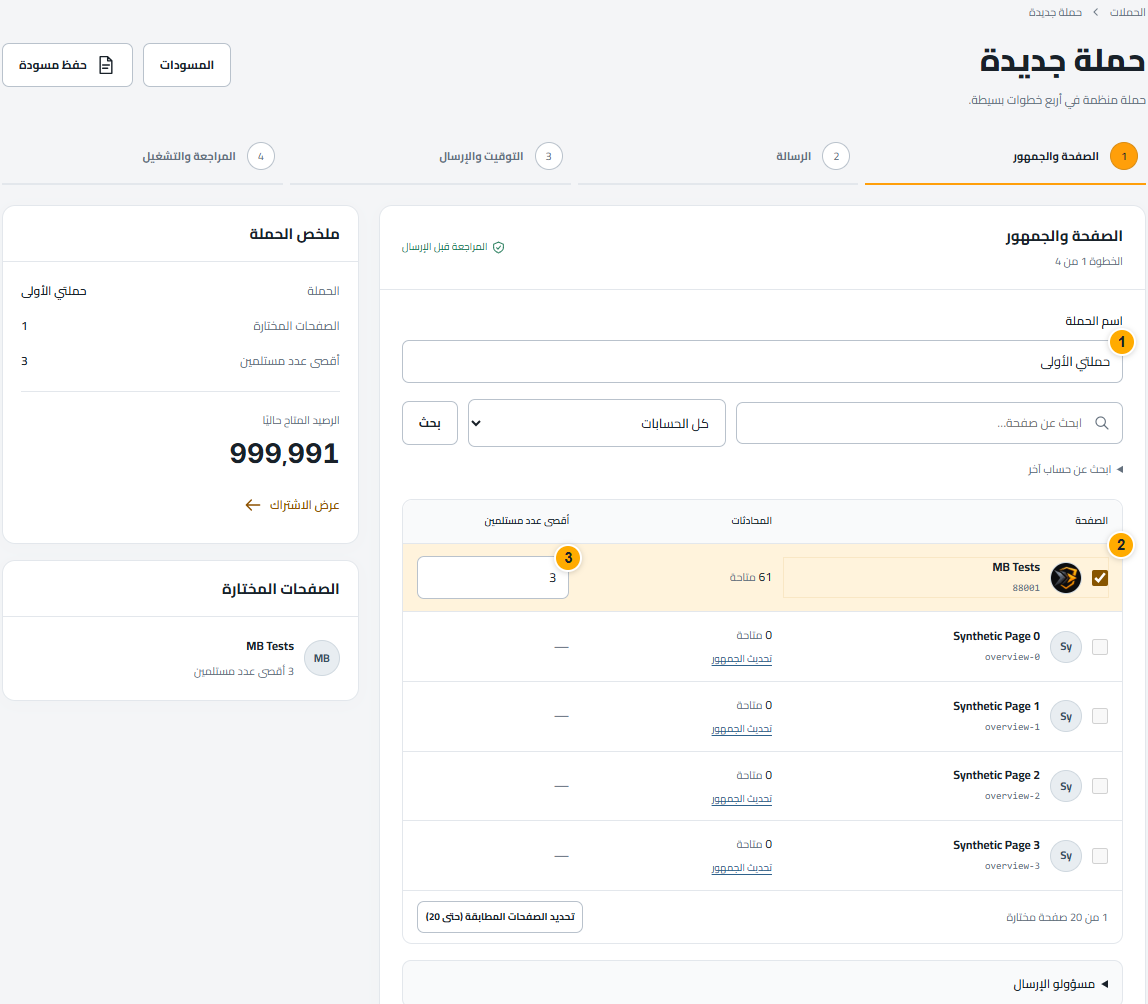This screenshot has width=1148, height=1004.
Task: Click the MB Tests page avatar logo
Action: coord(1066,578)
